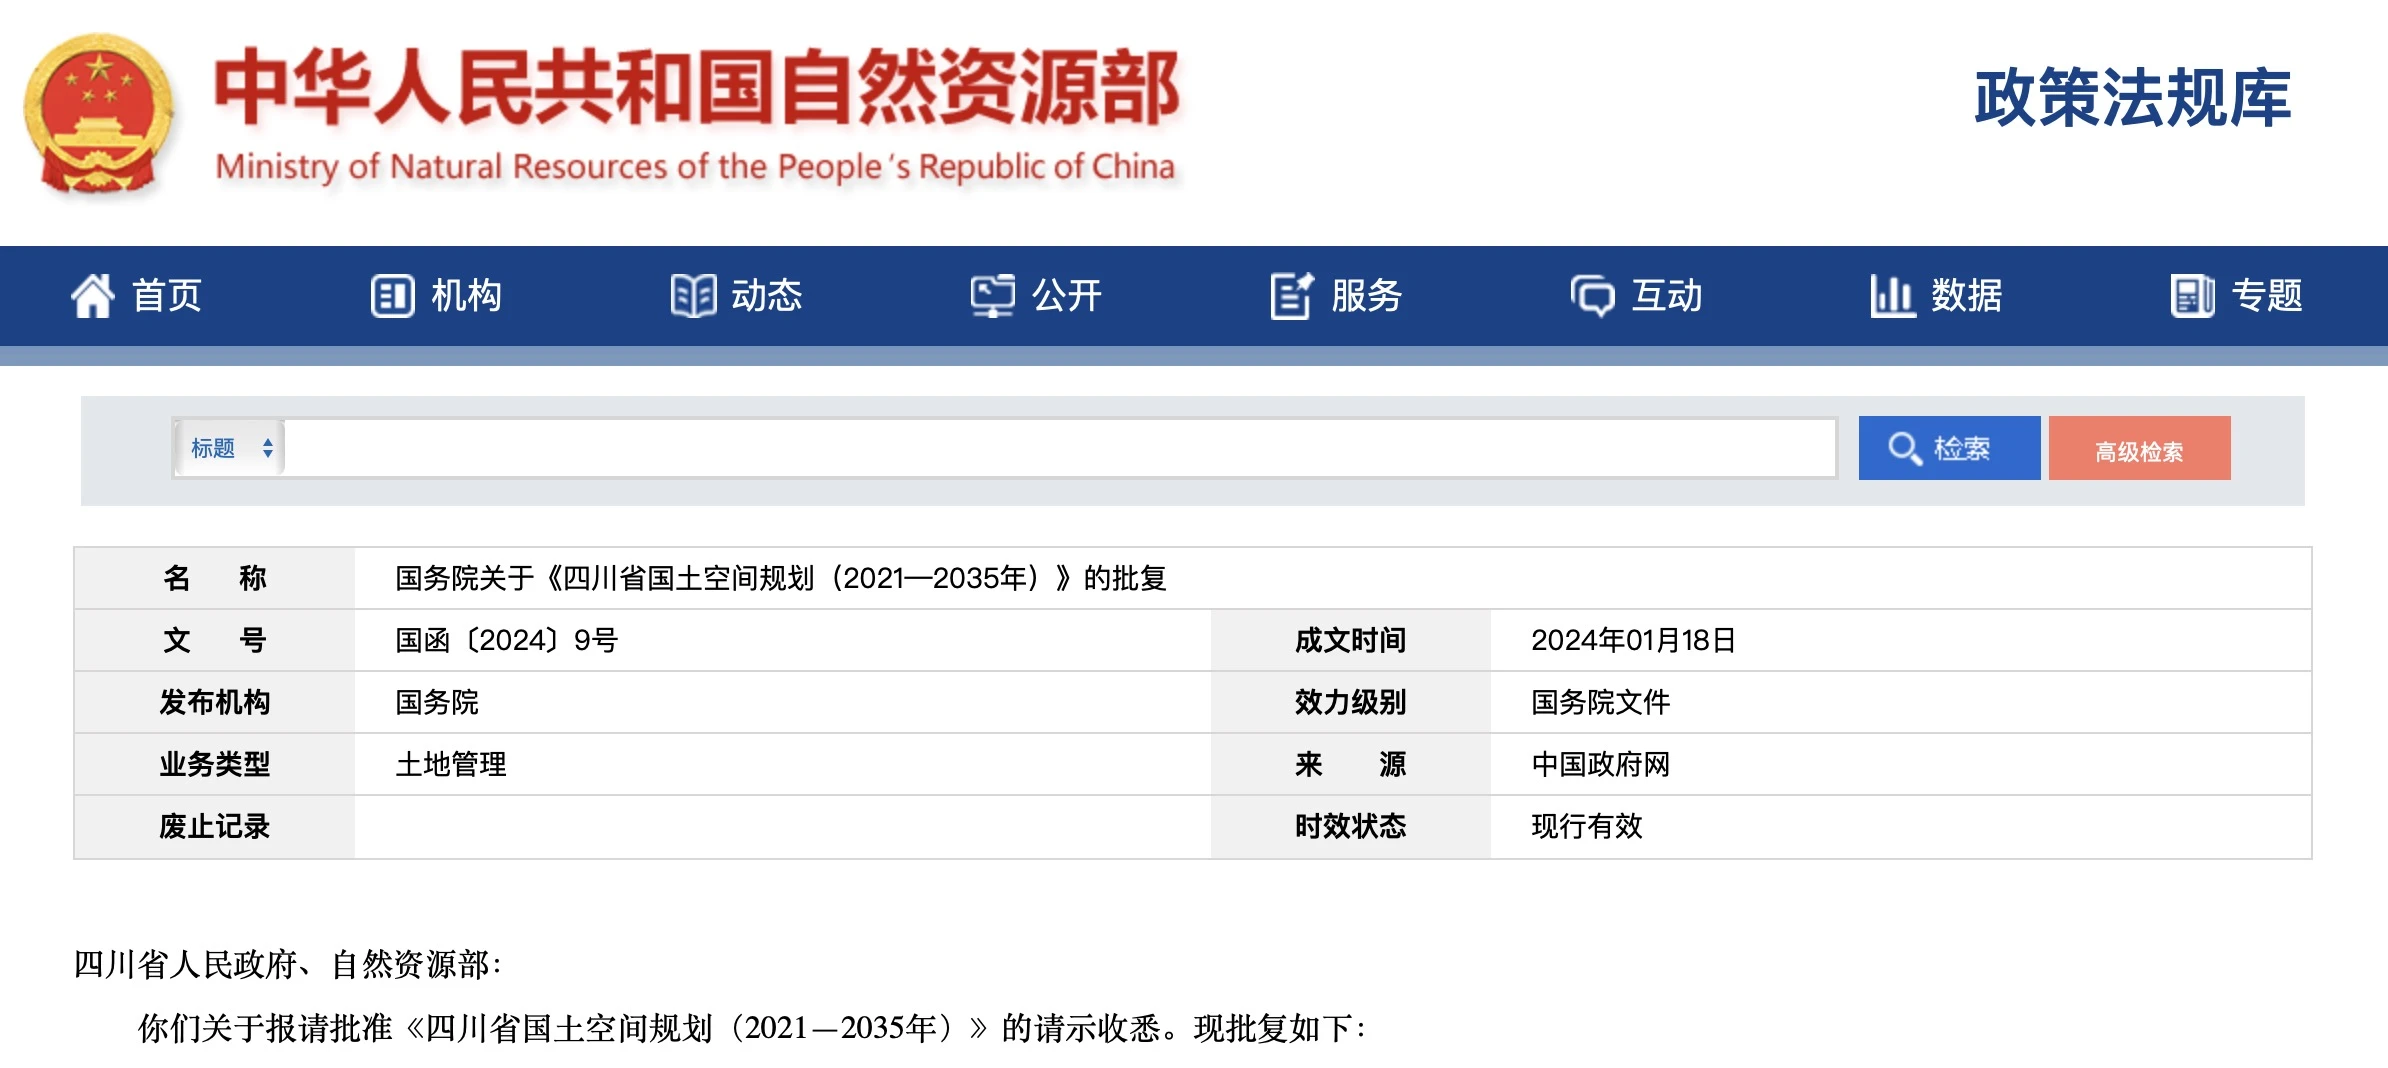This screenshot has height=1068, width=2388.
Task: Click the chat bubble icon beside 互动
Action: 1592,296
